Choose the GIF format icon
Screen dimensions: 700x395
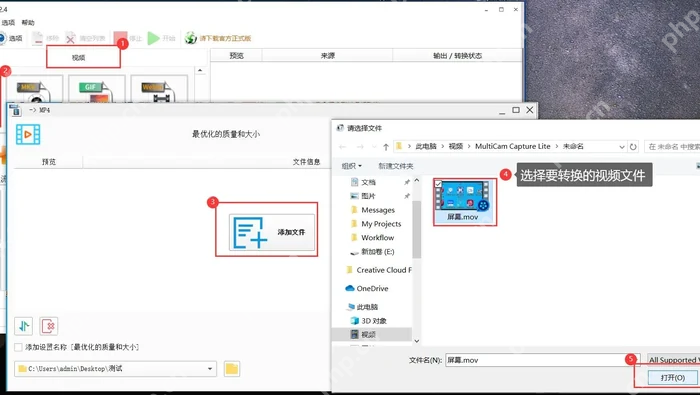click(97, 89)
